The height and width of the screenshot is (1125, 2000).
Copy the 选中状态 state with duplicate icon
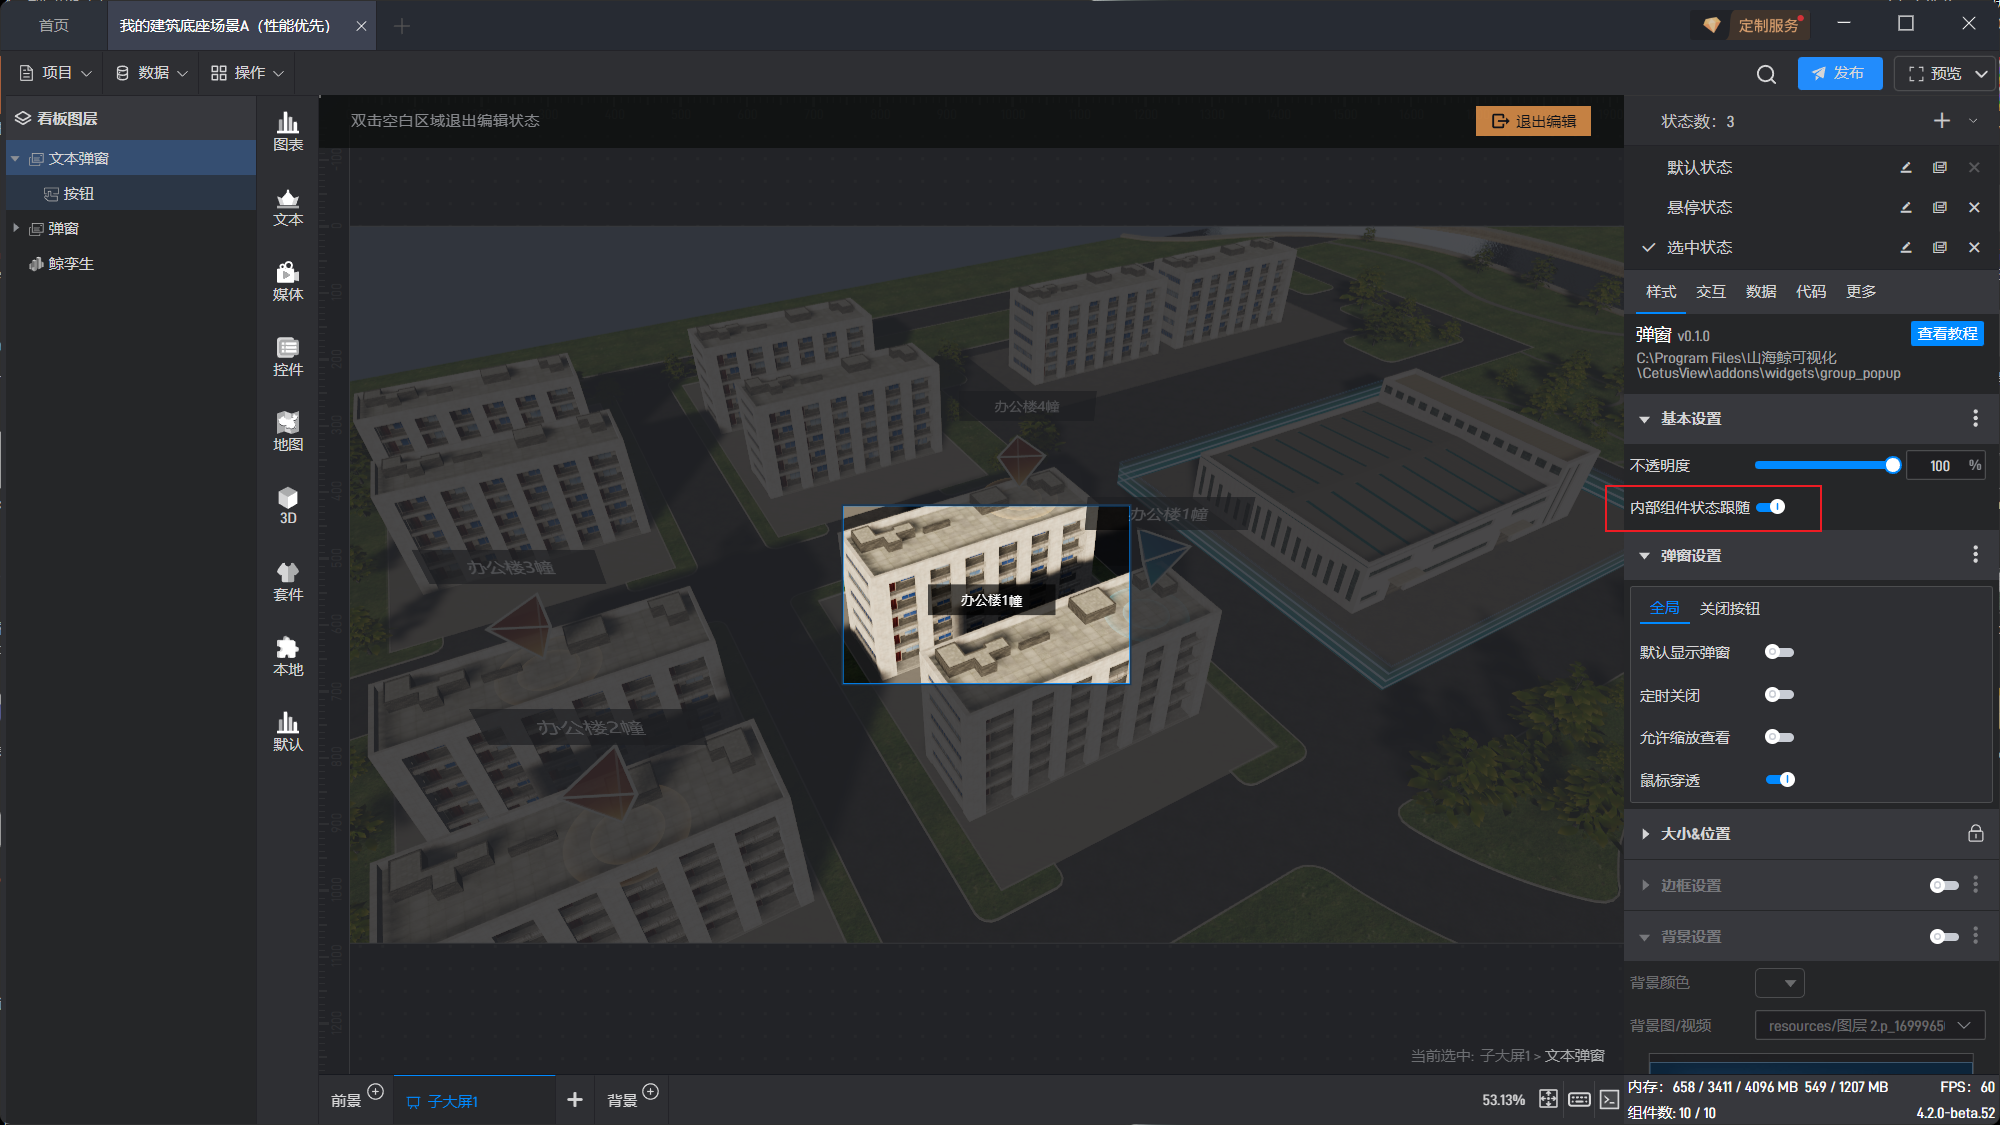coord(1940,248)
